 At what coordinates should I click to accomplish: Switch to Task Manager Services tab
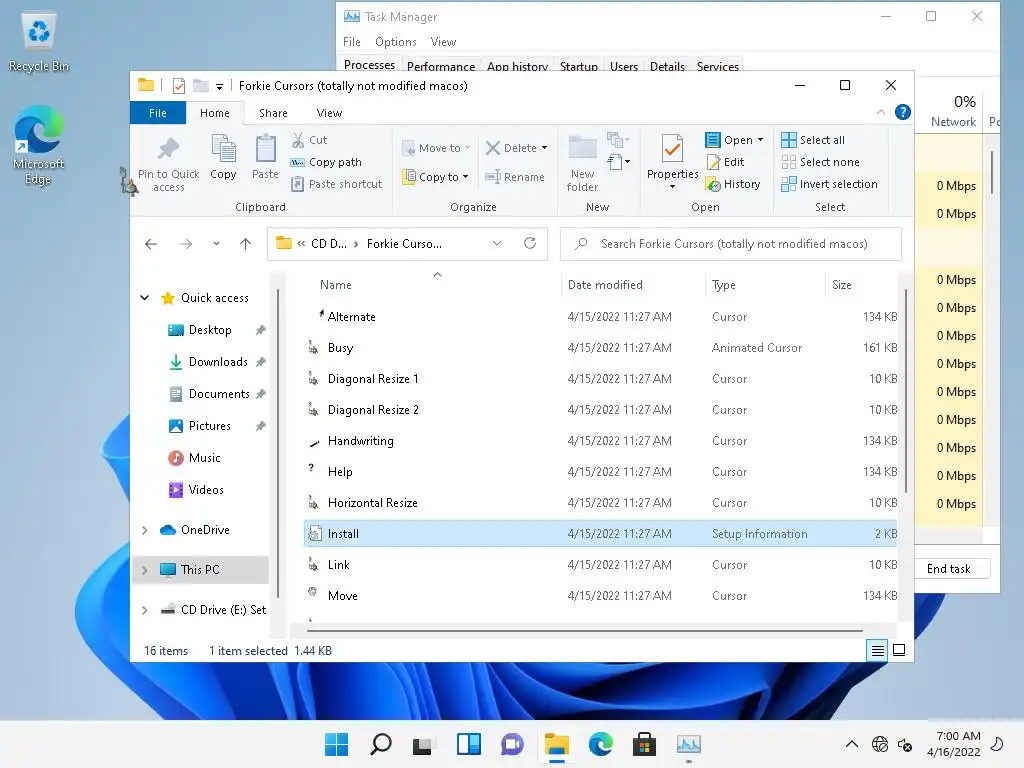click(x=718, y=66)
